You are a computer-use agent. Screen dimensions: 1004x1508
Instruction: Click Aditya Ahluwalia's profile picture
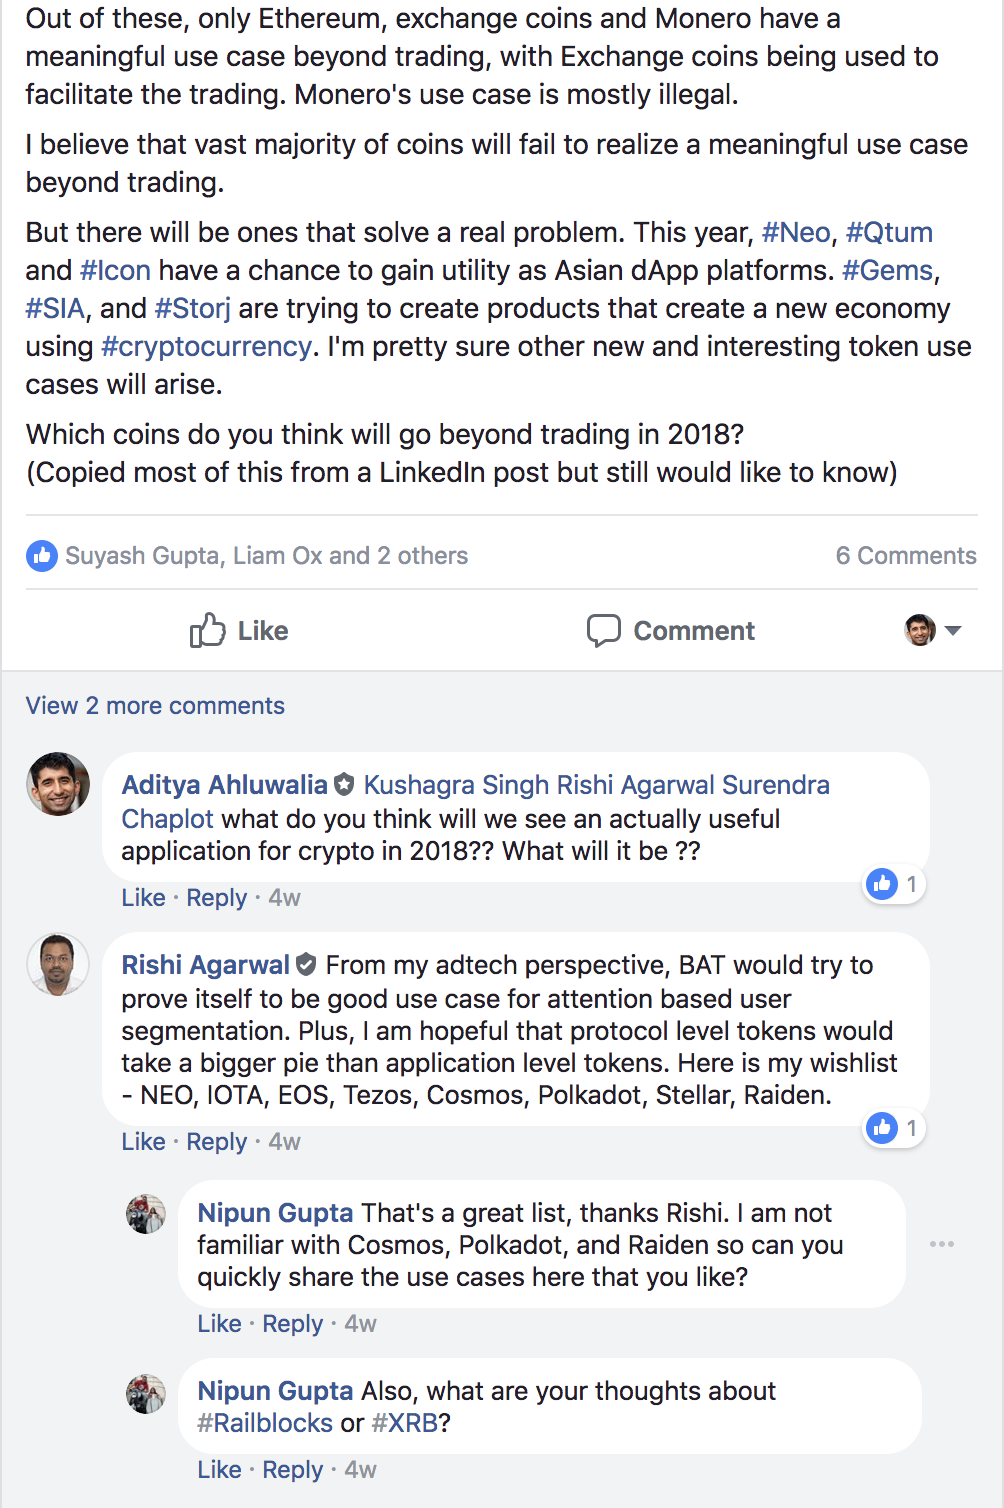tap(58, 784)
